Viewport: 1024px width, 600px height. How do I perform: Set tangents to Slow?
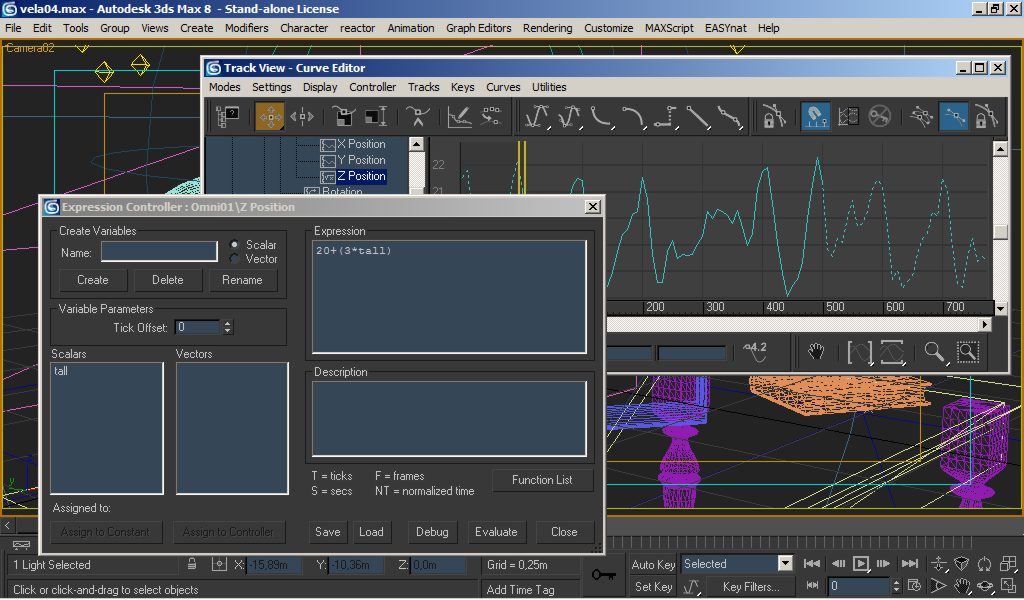[633, 117]
